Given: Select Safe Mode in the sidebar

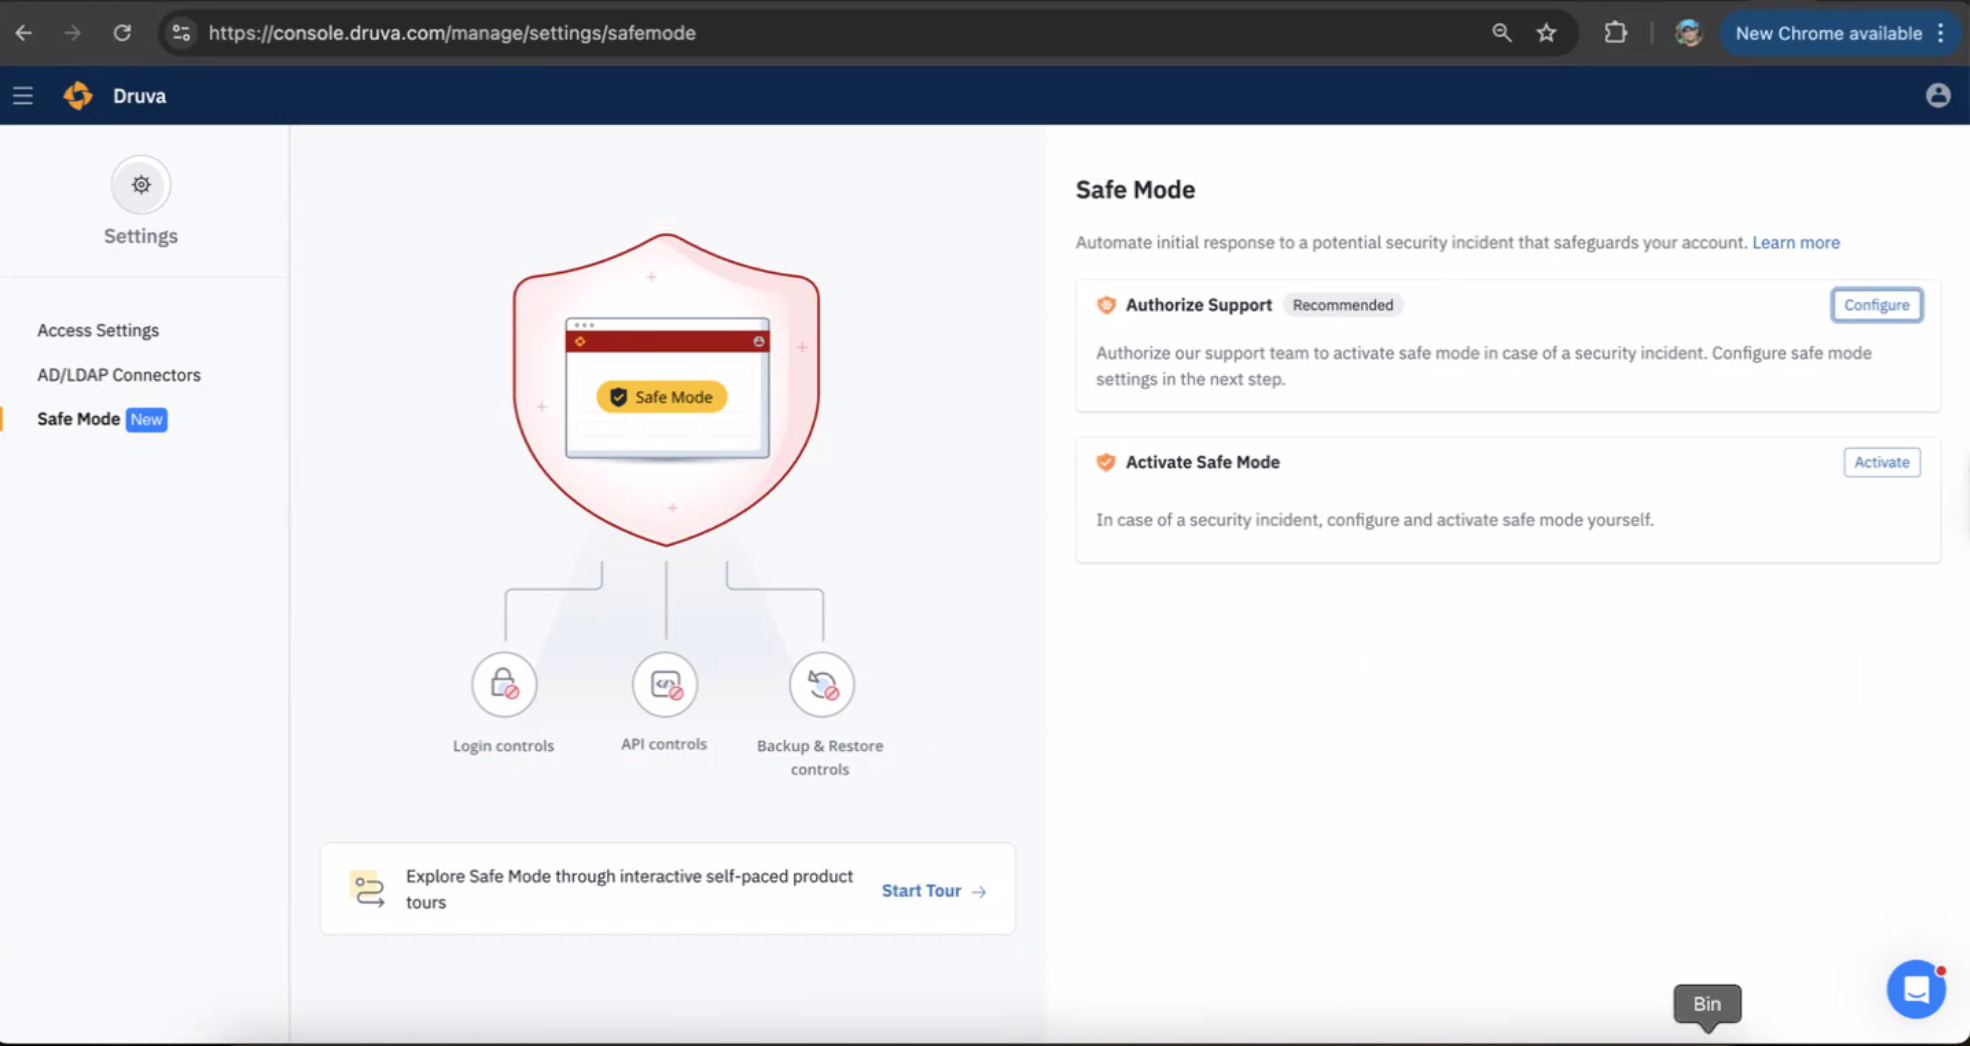Looking at the screenshot, I should tap(78, 418).
